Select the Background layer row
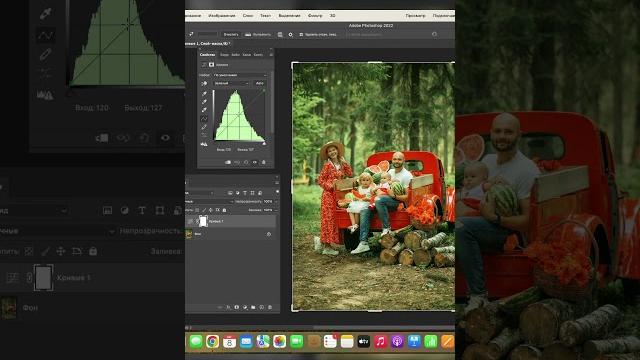The image size is (640, 360). [231, 234]
